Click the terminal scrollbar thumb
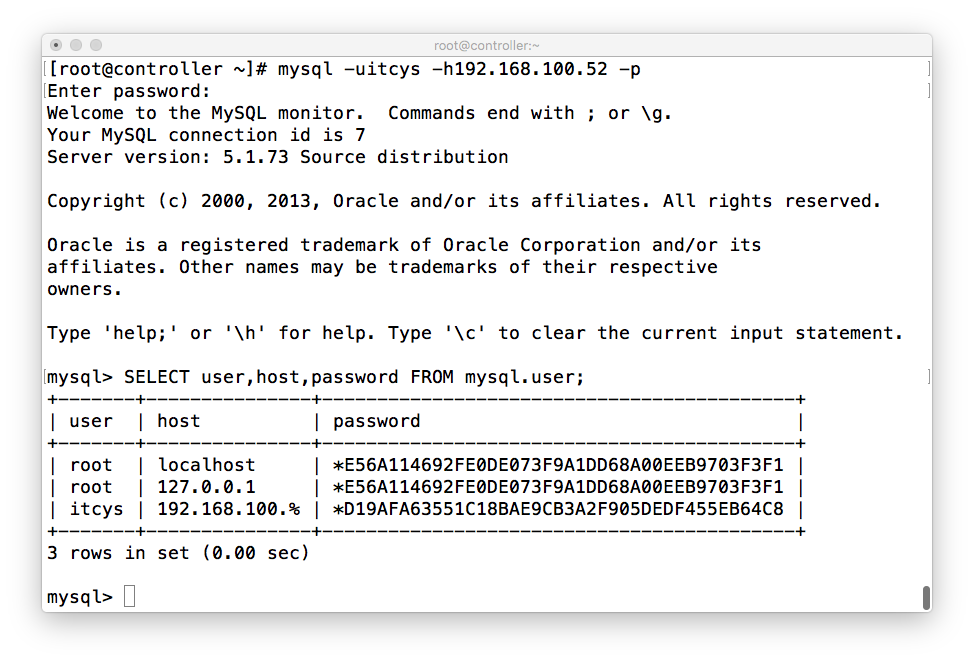 point(926,597)
